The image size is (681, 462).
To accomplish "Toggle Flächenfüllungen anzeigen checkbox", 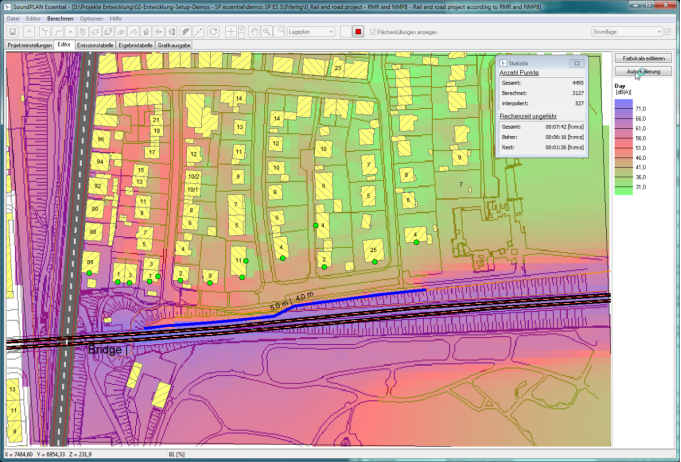I will pos(373,32).
